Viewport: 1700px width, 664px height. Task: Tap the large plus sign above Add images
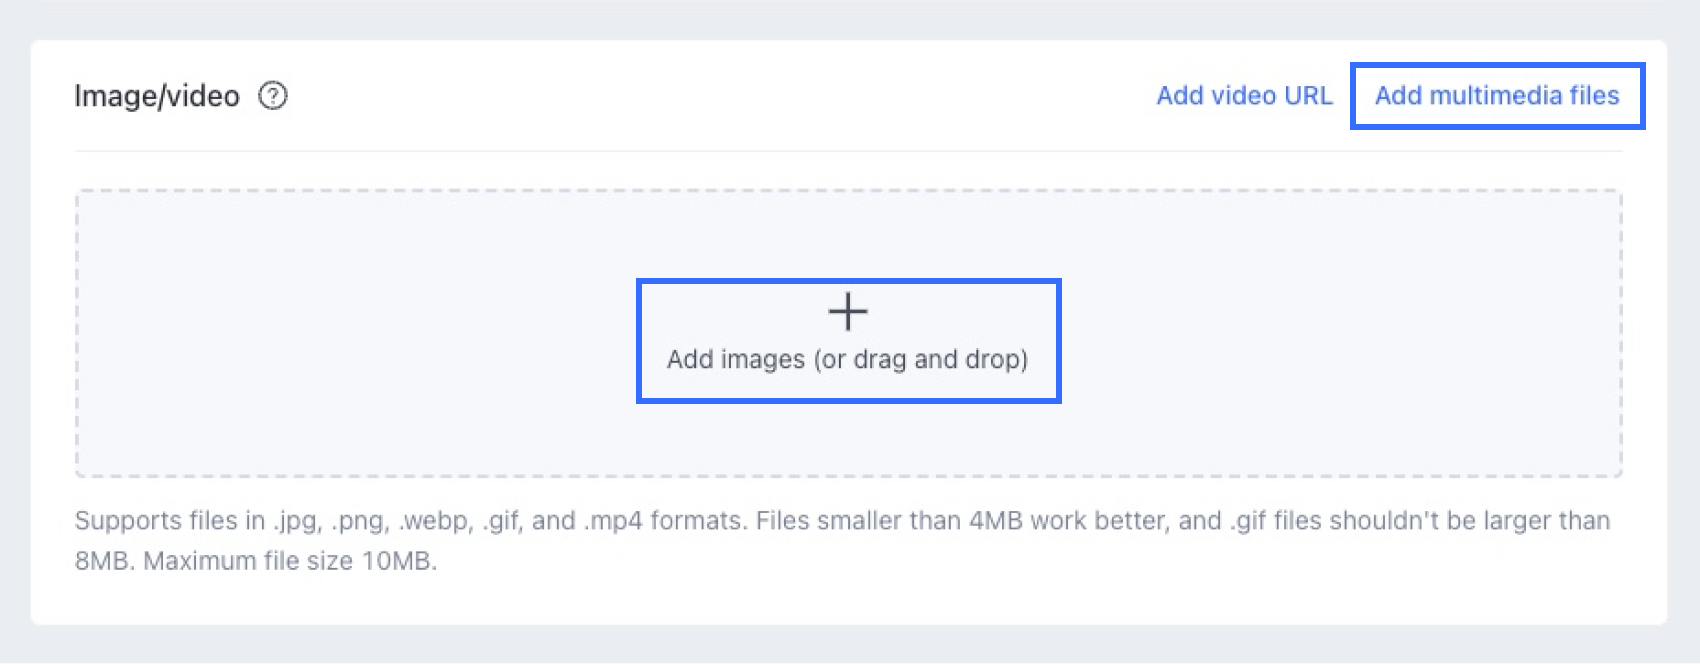pos(848,312)
